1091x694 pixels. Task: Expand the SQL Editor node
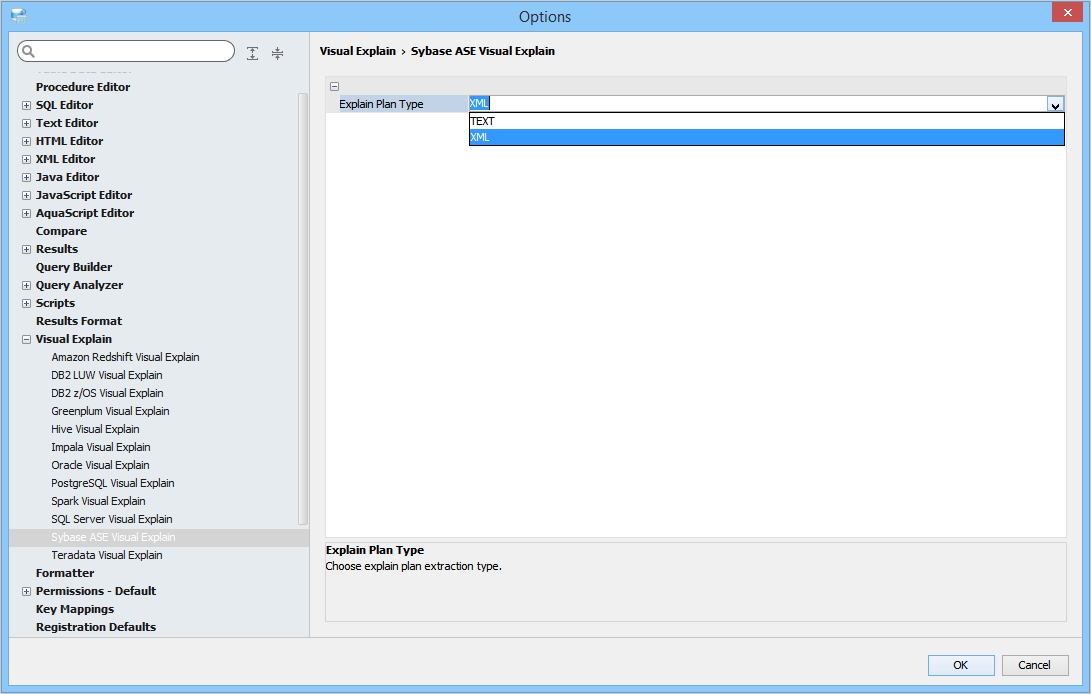tap(26, 105)
